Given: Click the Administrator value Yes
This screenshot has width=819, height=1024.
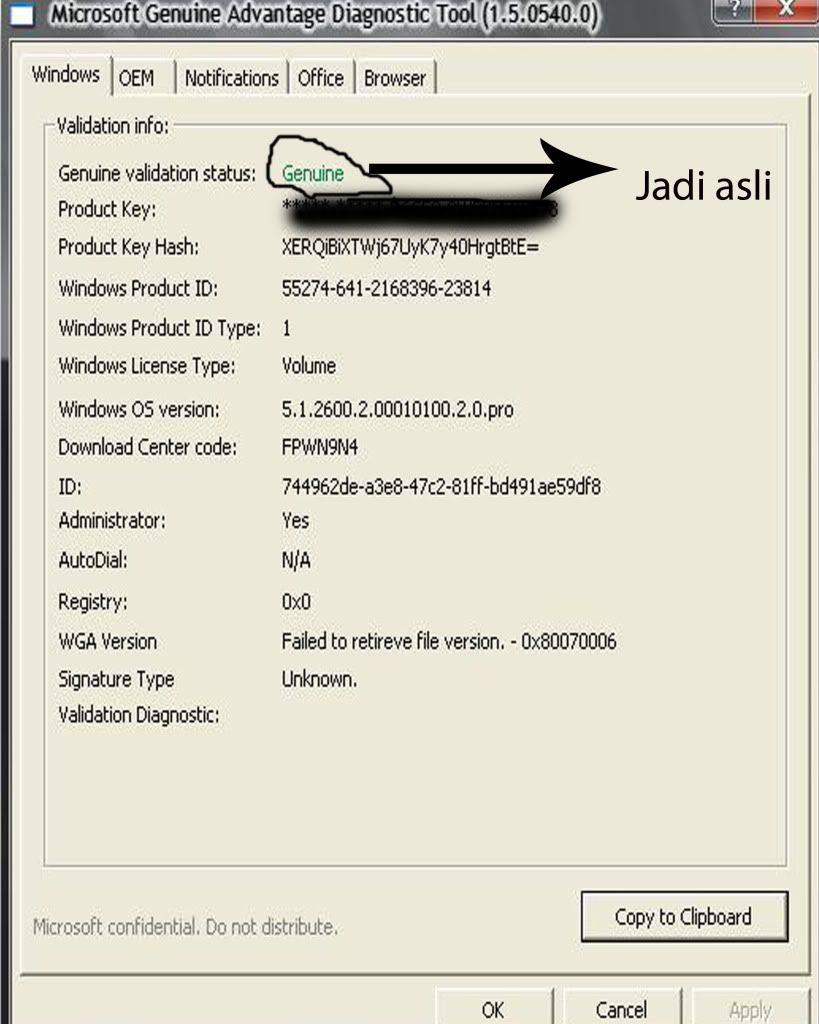Looking at the screenshot, I should point(295,520).
